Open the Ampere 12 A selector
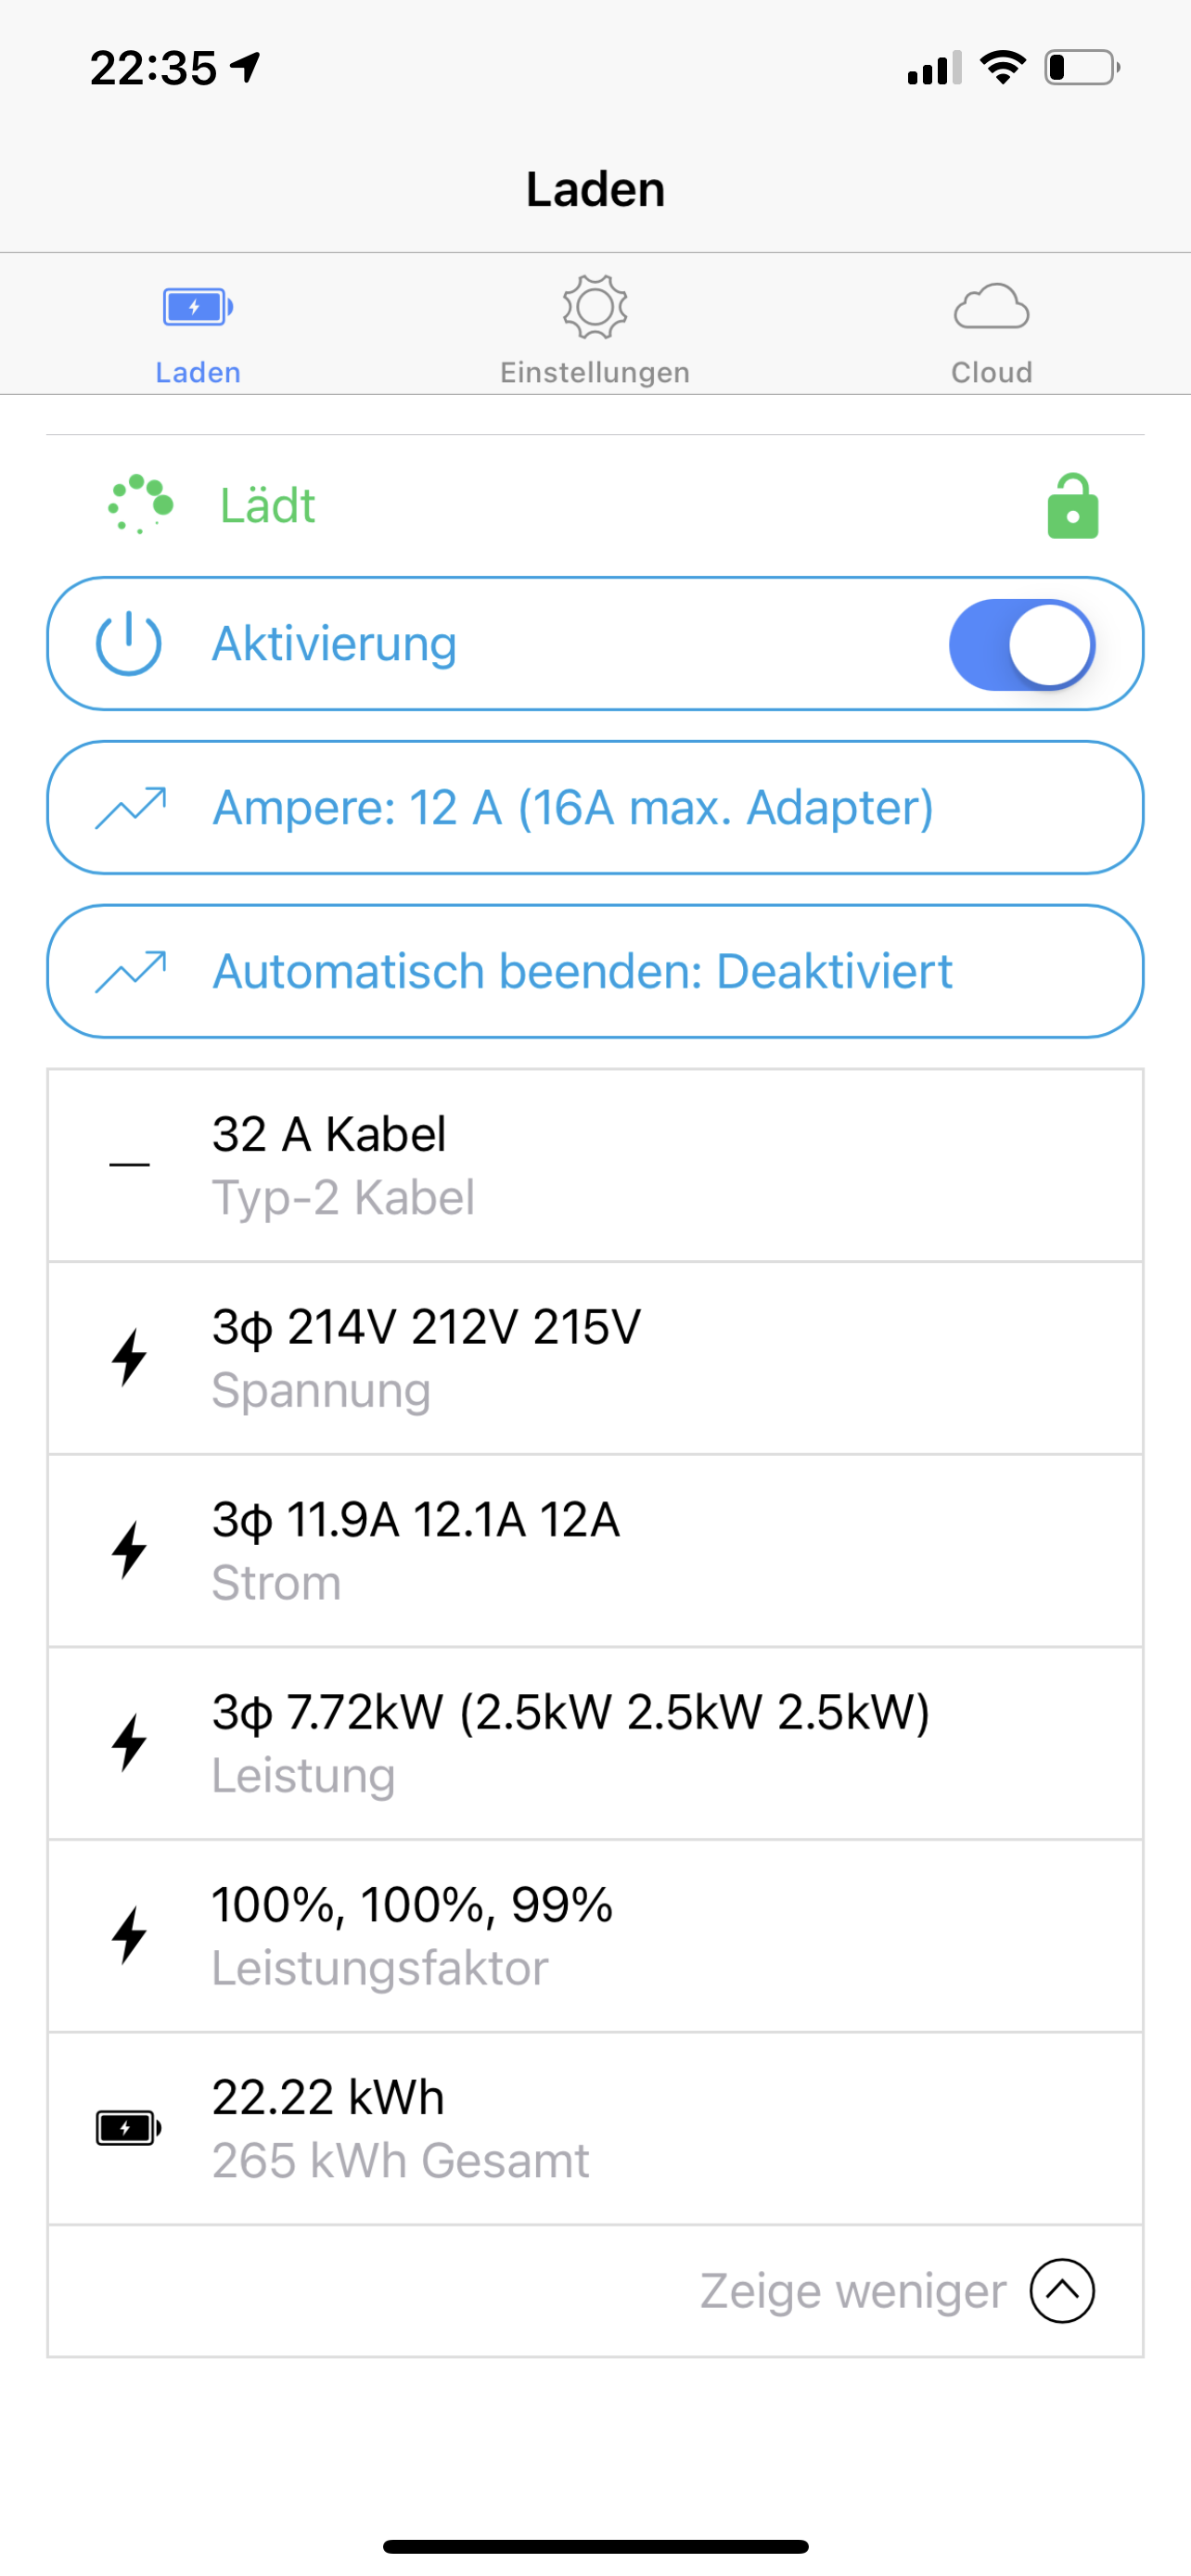The height and width of the screenshot is (2576, 1191). 595,808
